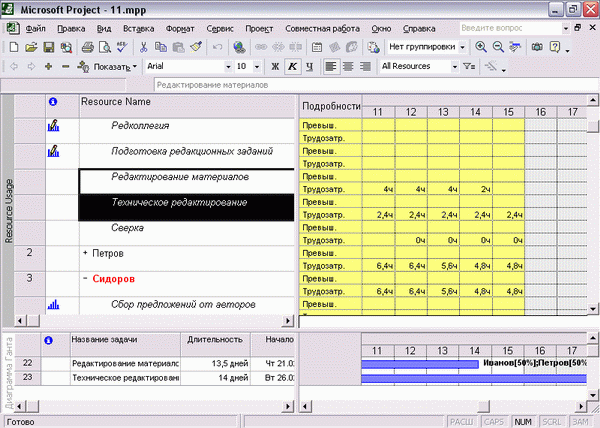600x428 pixels.
Task: Open the Формат menu
Action: (x=180, y=29)
